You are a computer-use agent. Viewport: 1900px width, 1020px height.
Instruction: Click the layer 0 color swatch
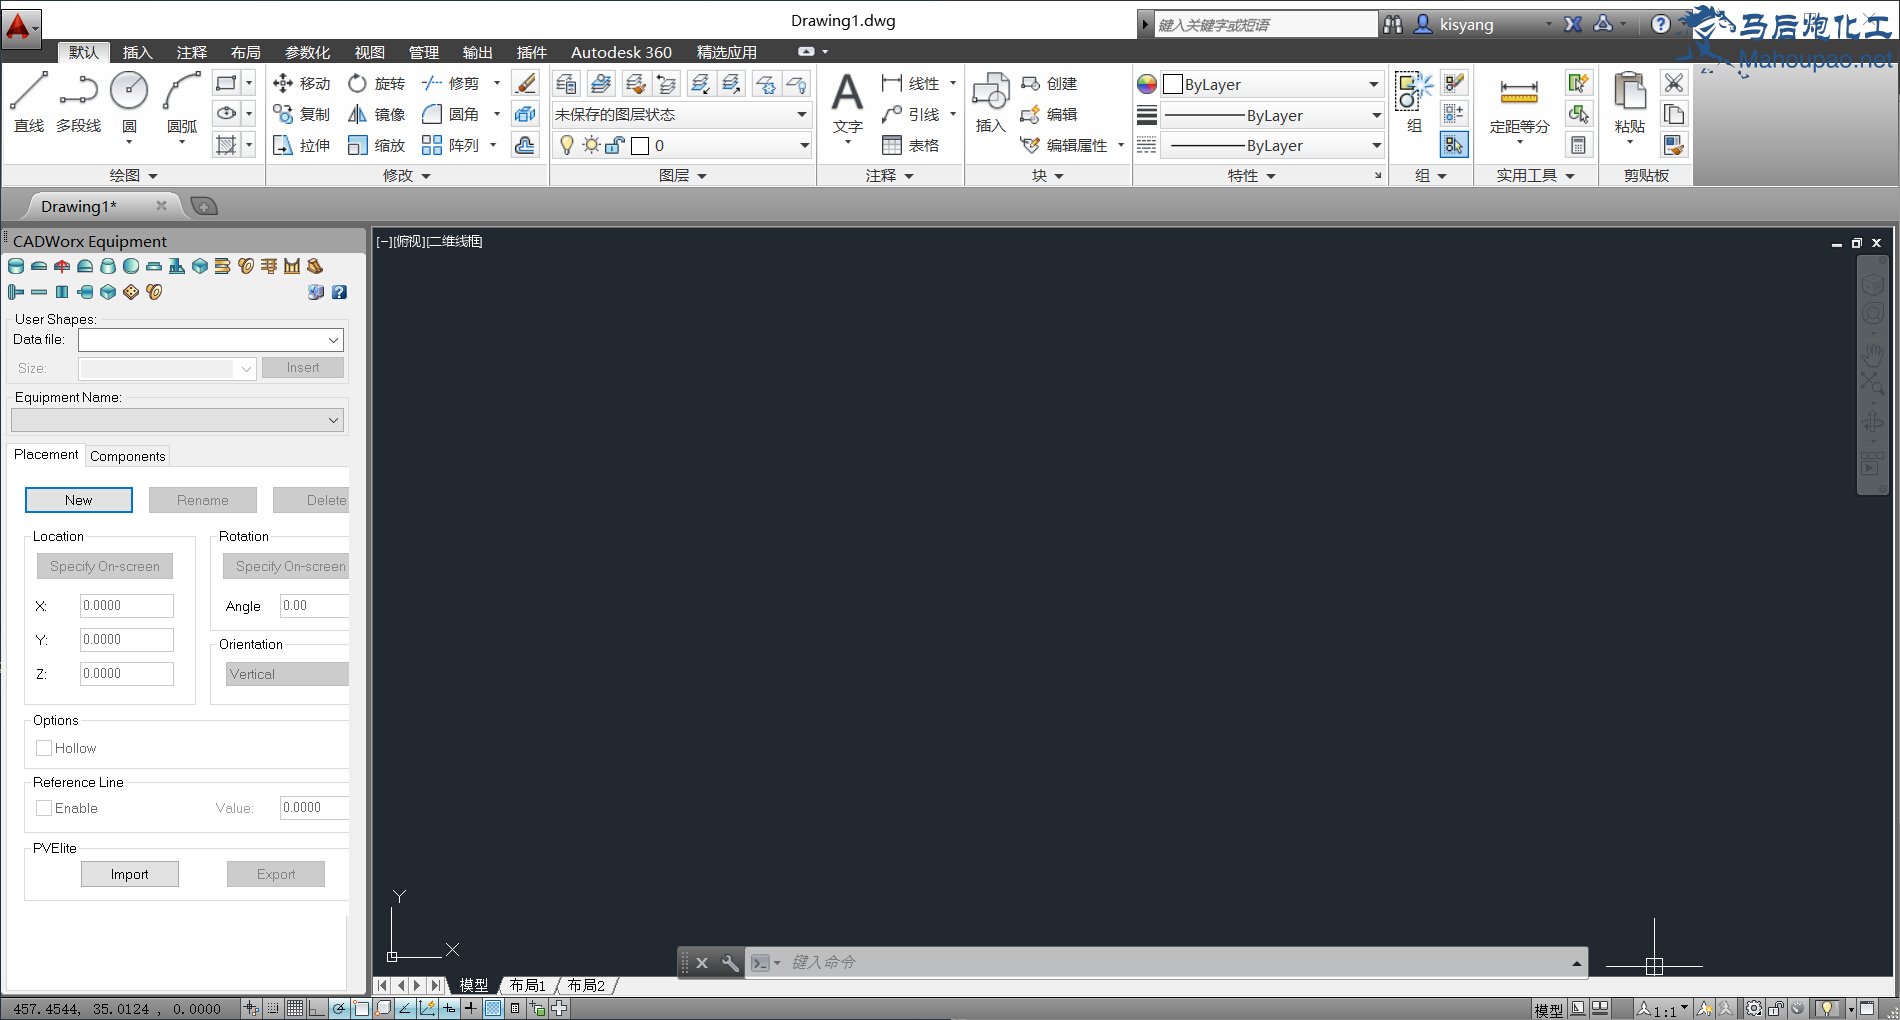(640, 146)
